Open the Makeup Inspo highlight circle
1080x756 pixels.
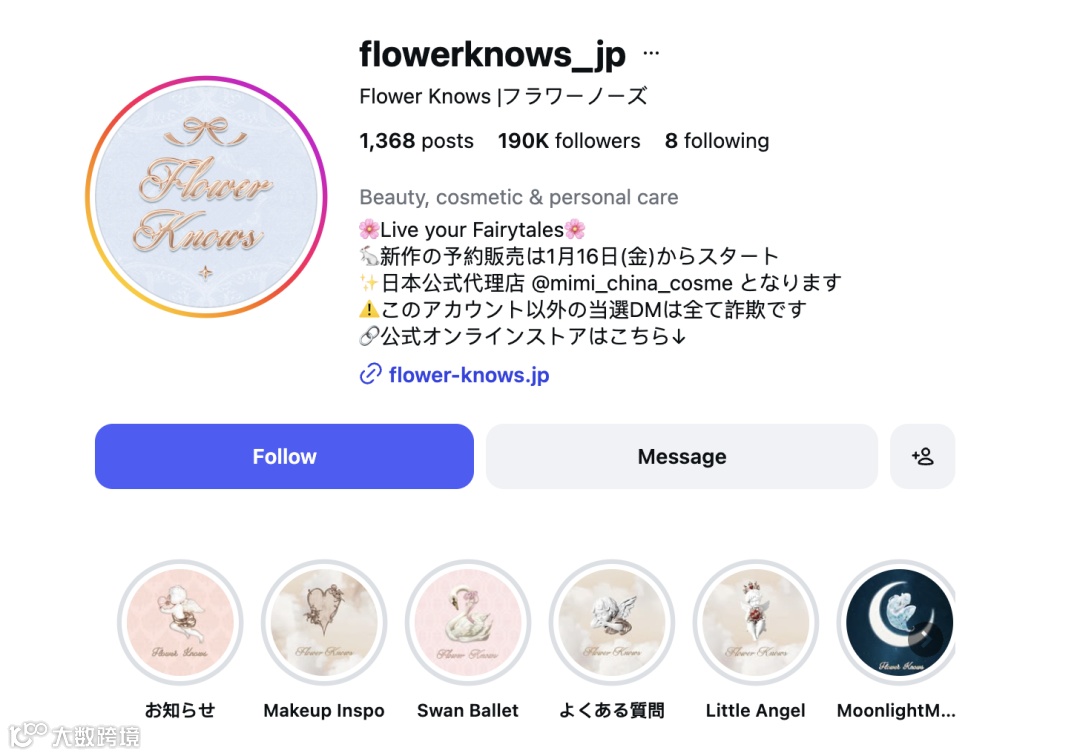(324, 622)
